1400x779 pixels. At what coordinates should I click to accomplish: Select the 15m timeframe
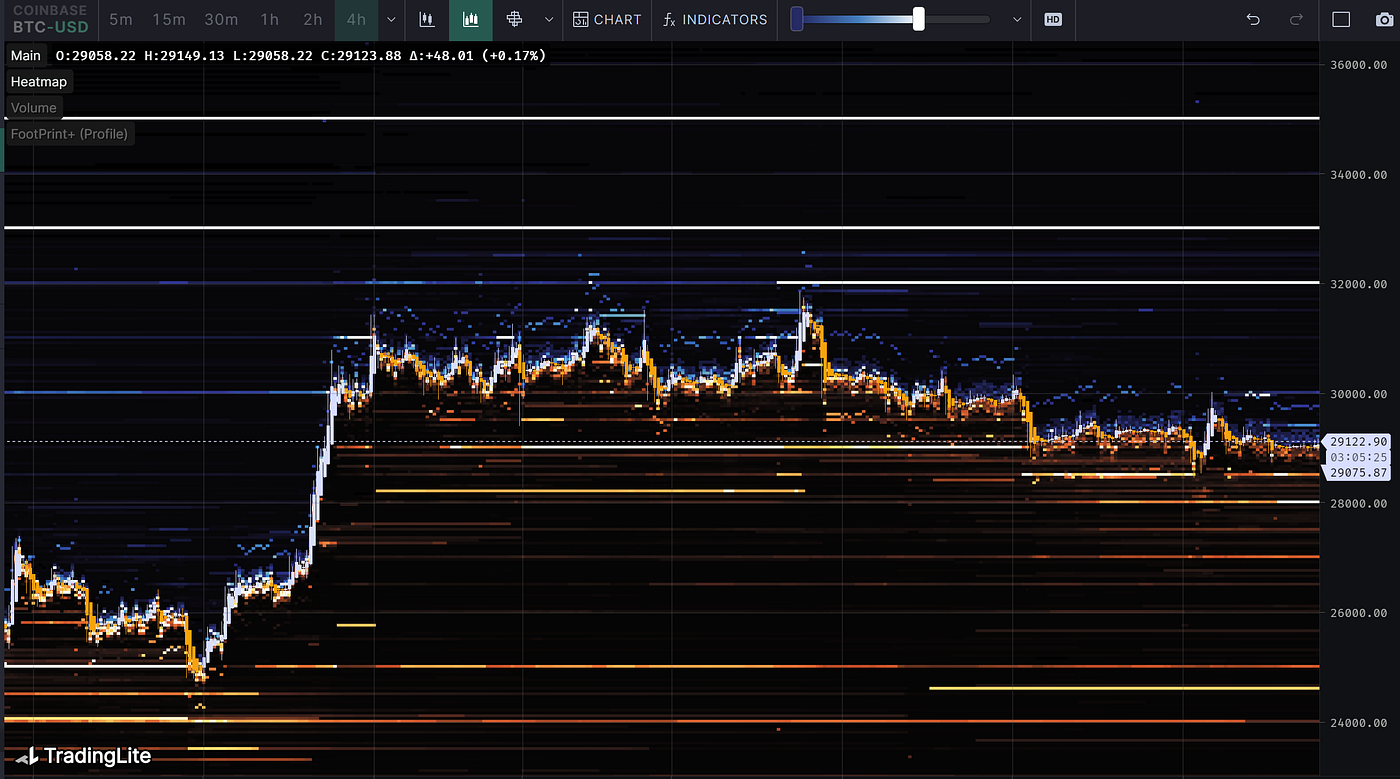click(169, 19)
